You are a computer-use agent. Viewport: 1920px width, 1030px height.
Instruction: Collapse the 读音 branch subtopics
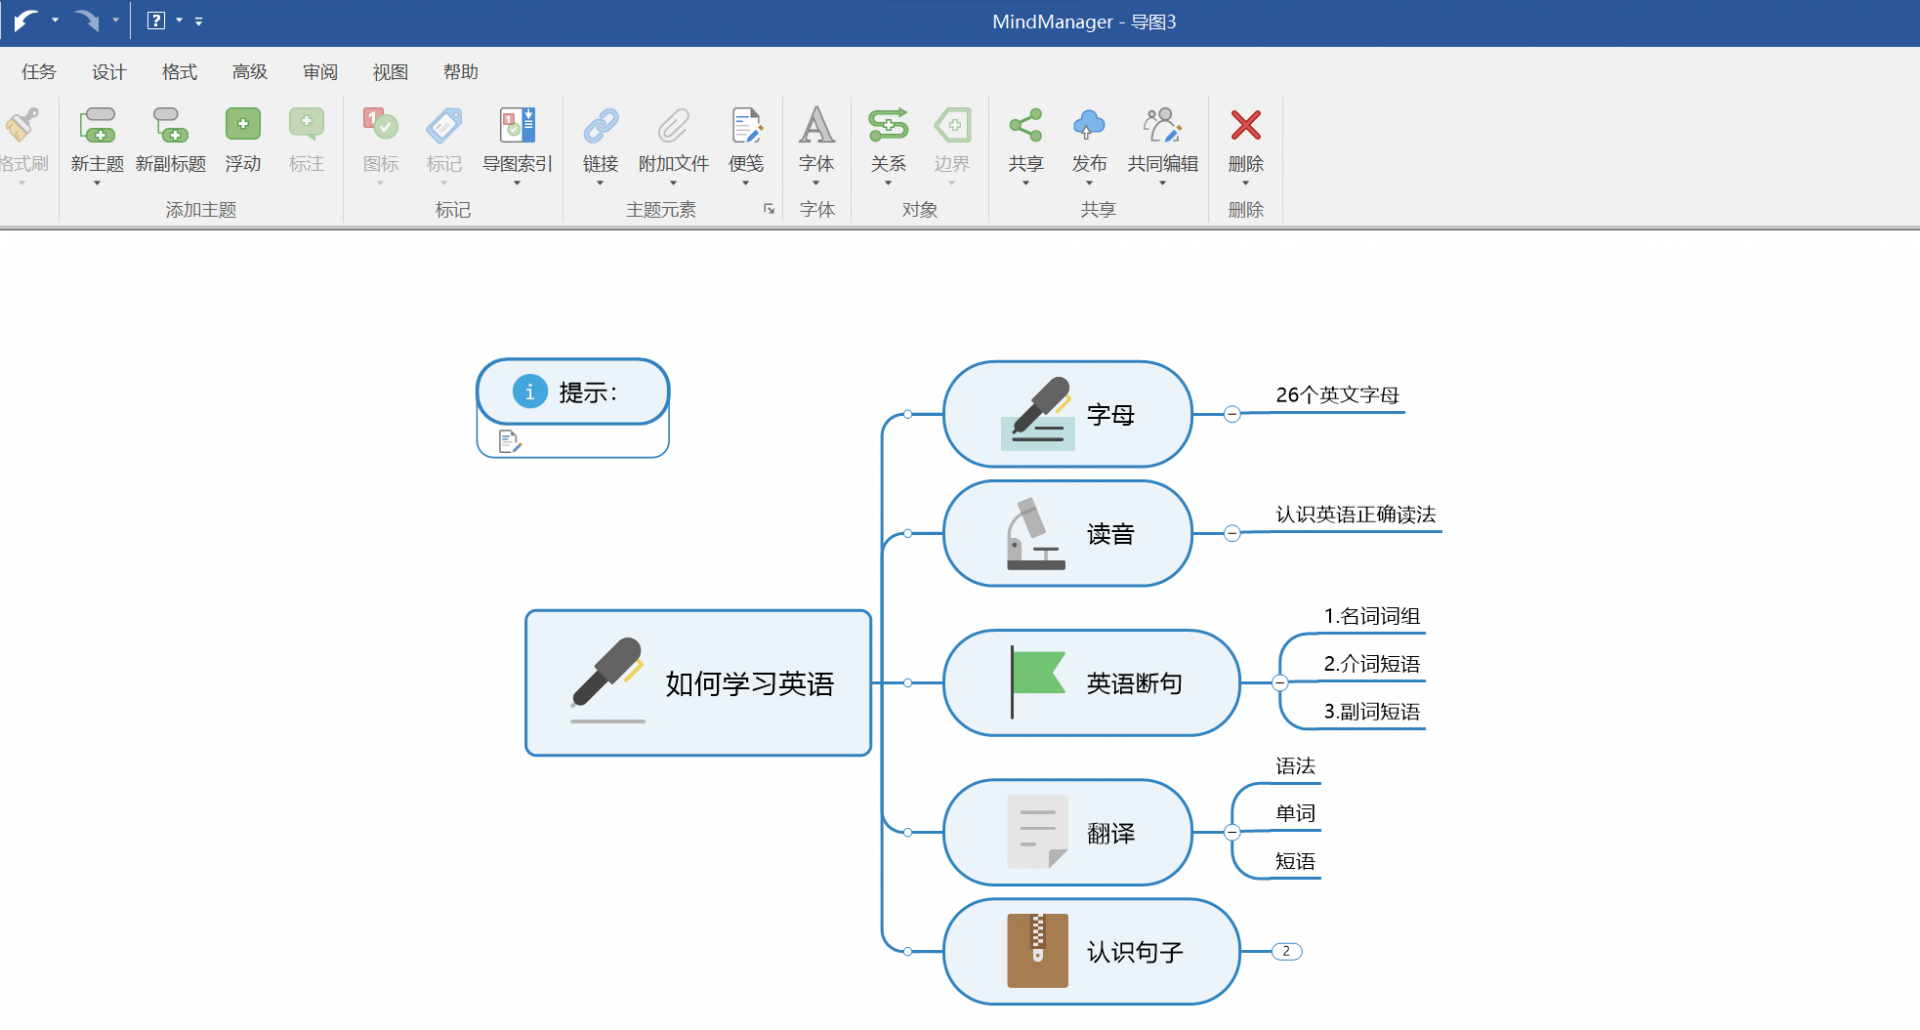click(x=1232, y=533)
